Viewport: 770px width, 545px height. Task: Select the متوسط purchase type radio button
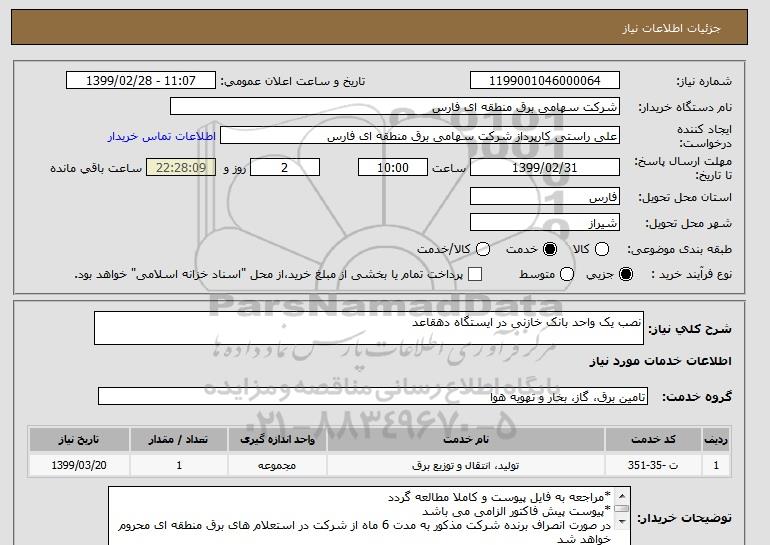(567, 274)
